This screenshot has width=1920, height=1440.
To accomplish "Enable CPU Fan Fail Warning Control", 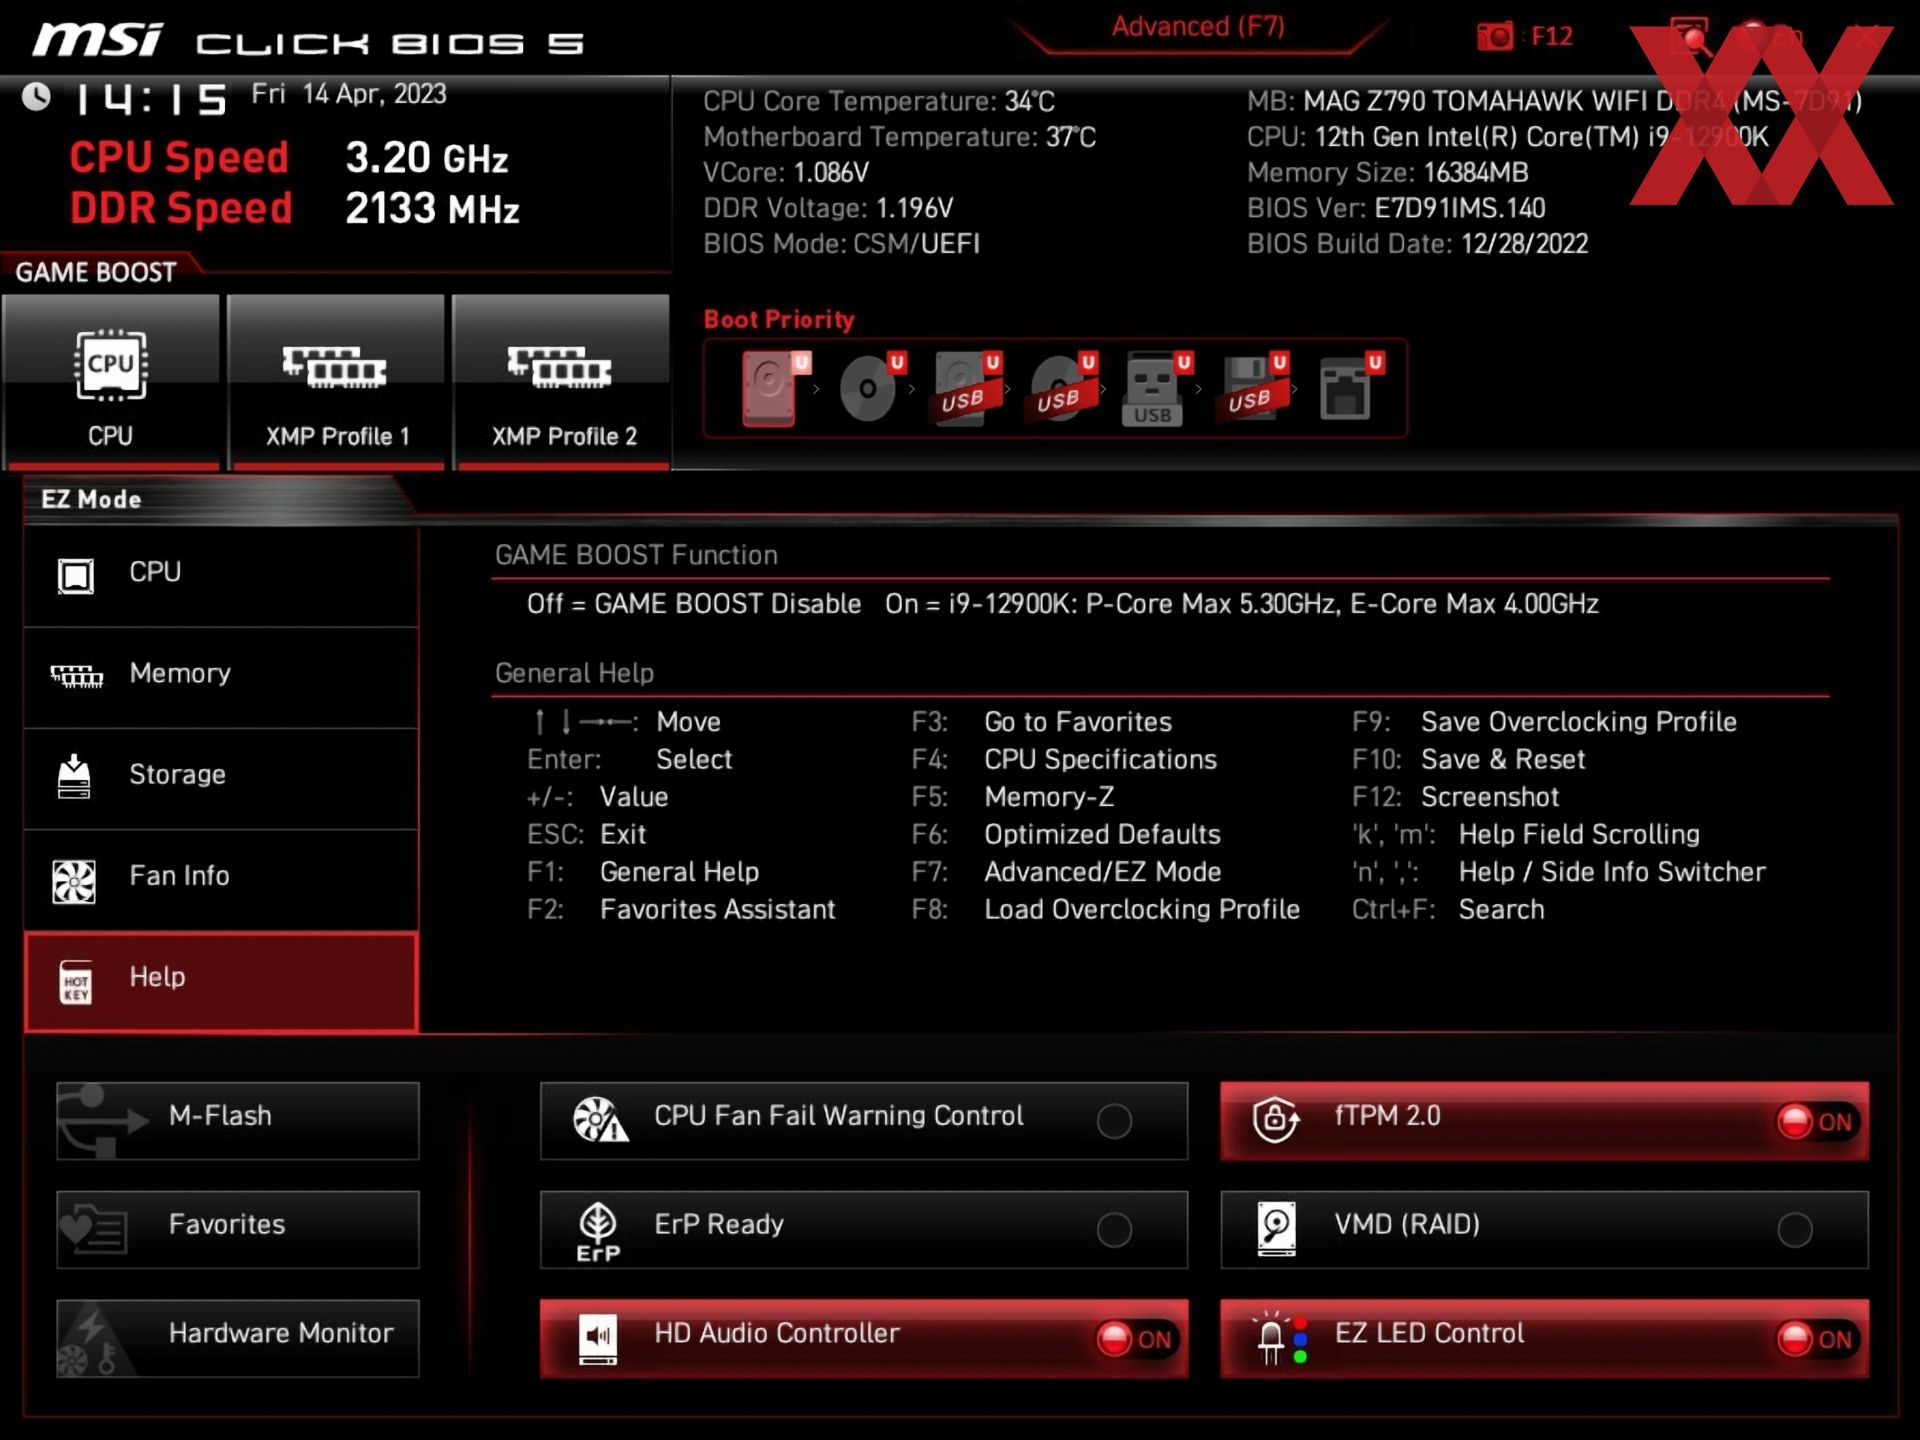I will click(x=1114, y=1121).
